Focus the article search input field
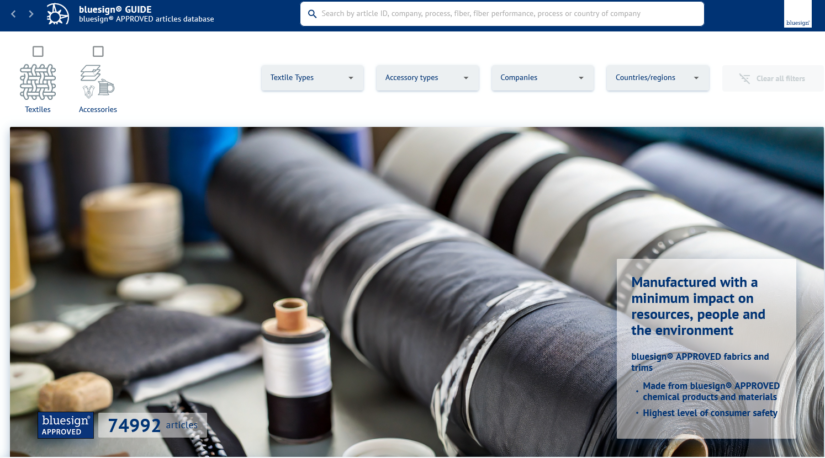Screen dimensions: 825x458 pyautogui.click(x=502, y=14)
